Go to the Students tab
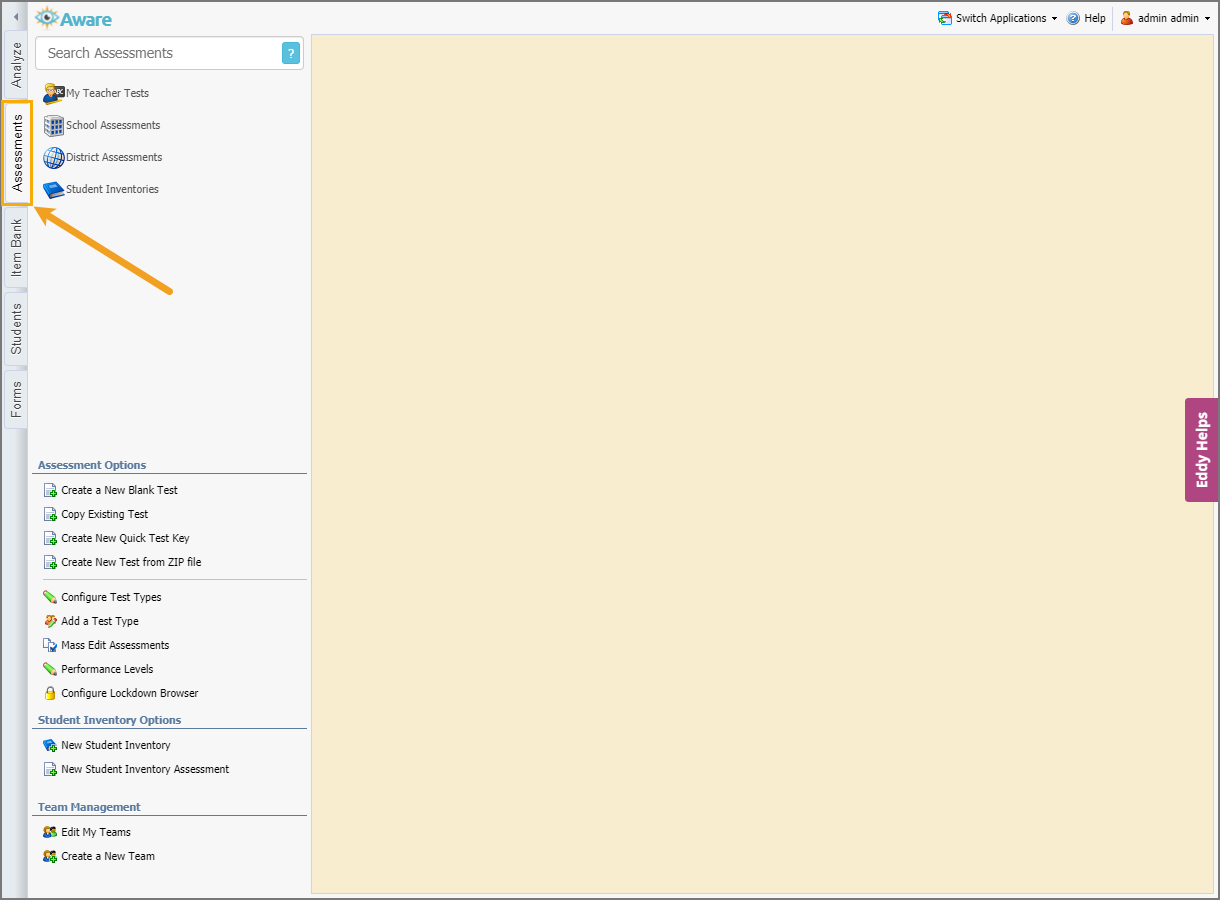The width and height of the screenshot is (1220, 900). click(16, 329)
